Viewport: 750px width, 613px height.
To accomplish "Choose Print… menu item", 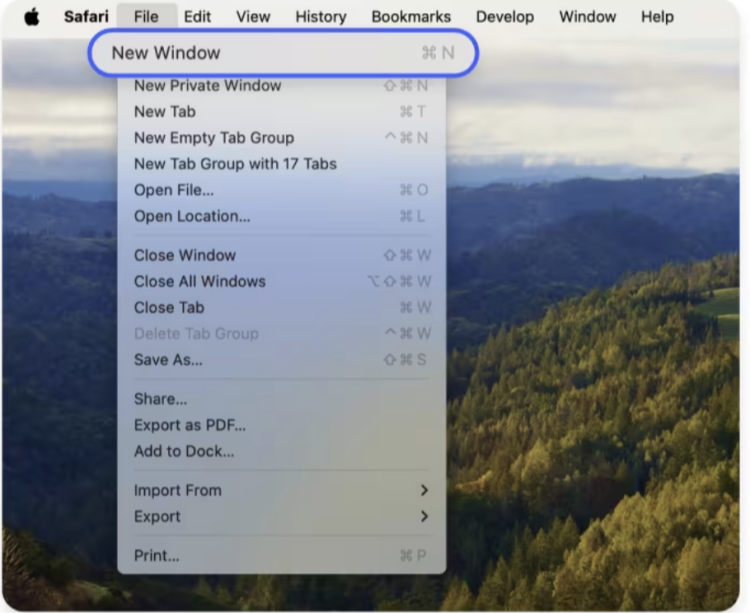I will click(x=282, y=556).
